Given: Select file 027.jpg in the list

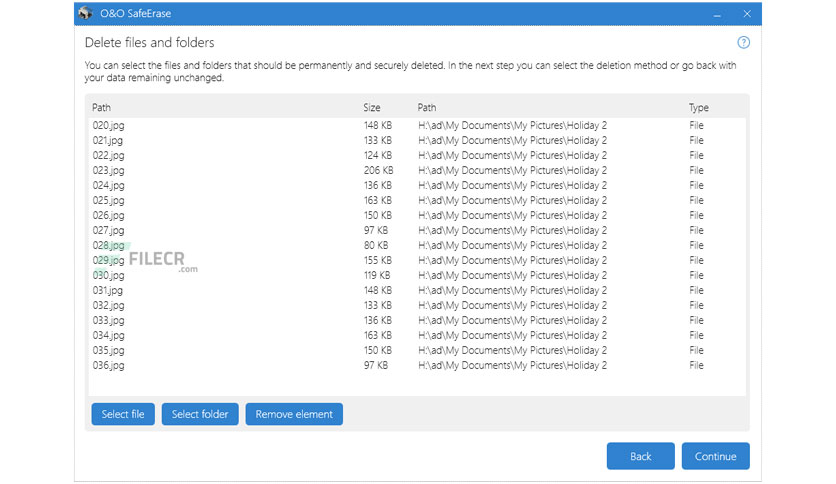Looking at the screenshot, I should [108, 230].
